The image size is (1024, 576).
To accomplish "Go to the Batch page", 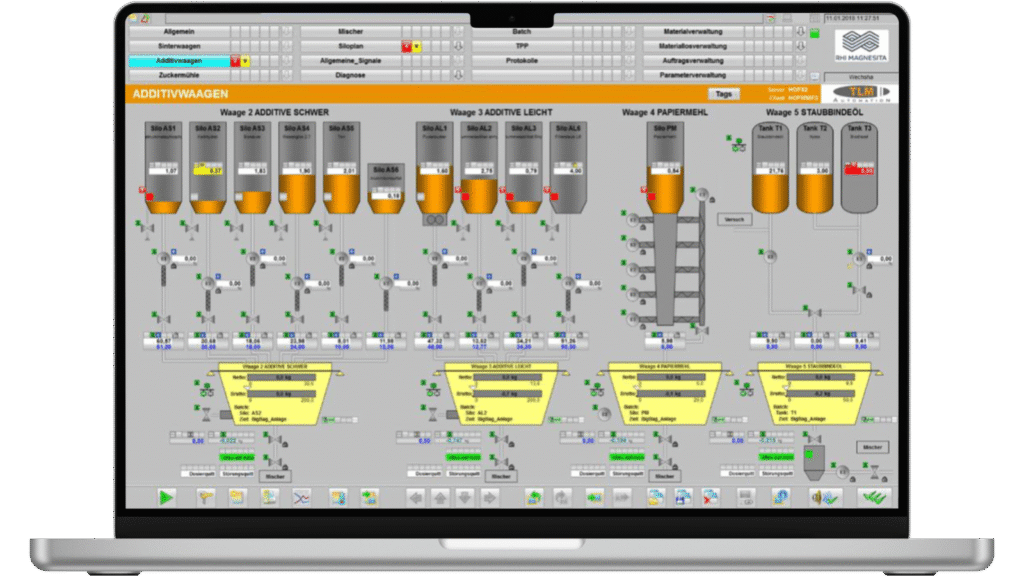I will point(521,31).
